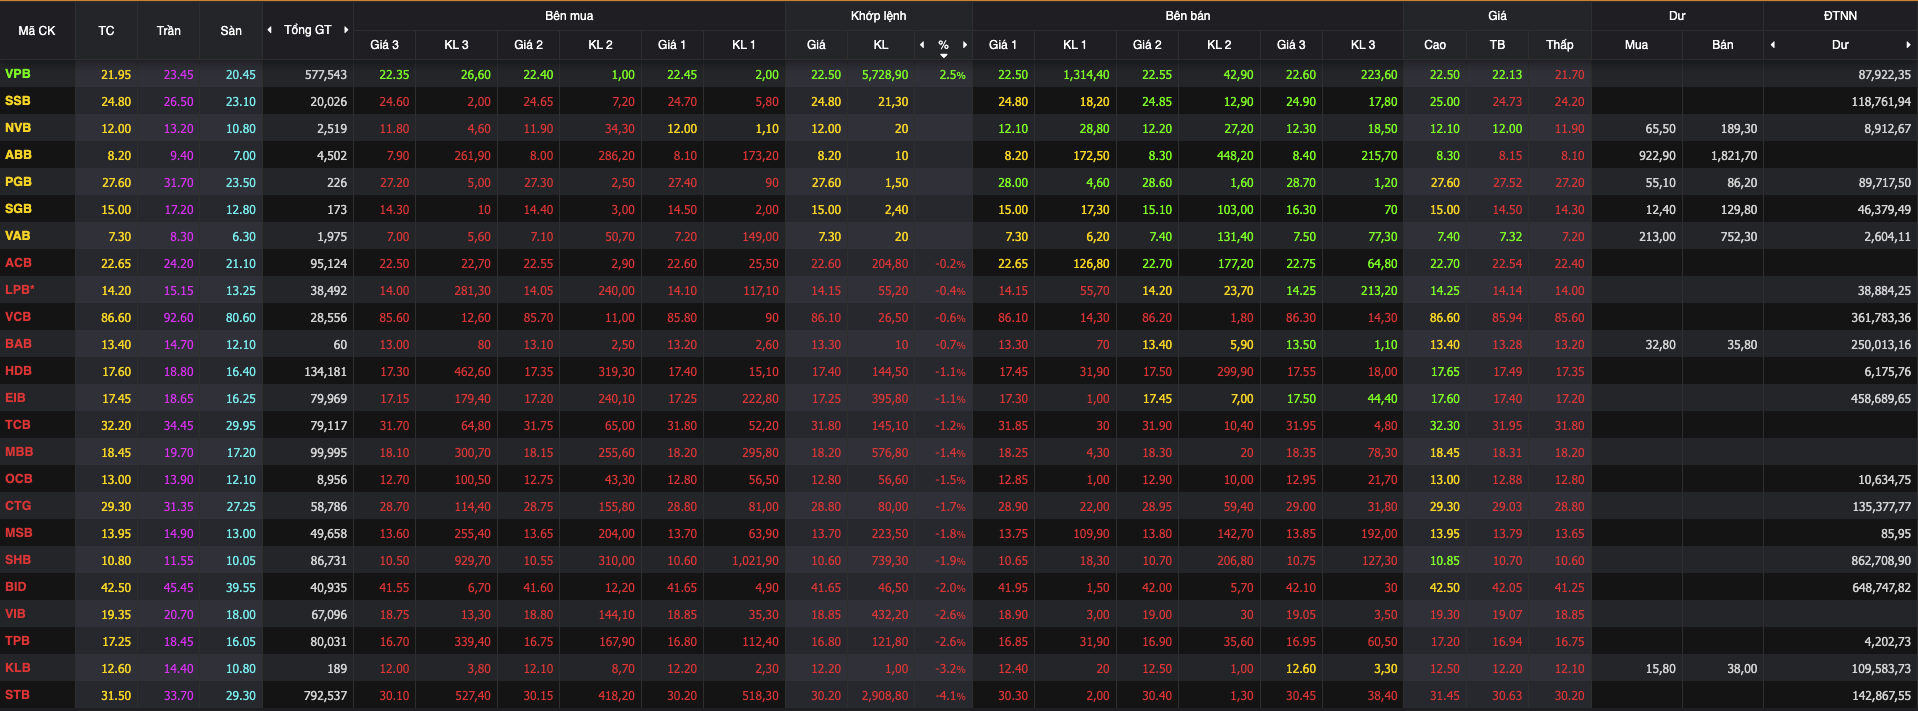Click left arrow beside ĐTNN Dư header
This screenshot has width=1918, height=711.
click(1773, 45)
